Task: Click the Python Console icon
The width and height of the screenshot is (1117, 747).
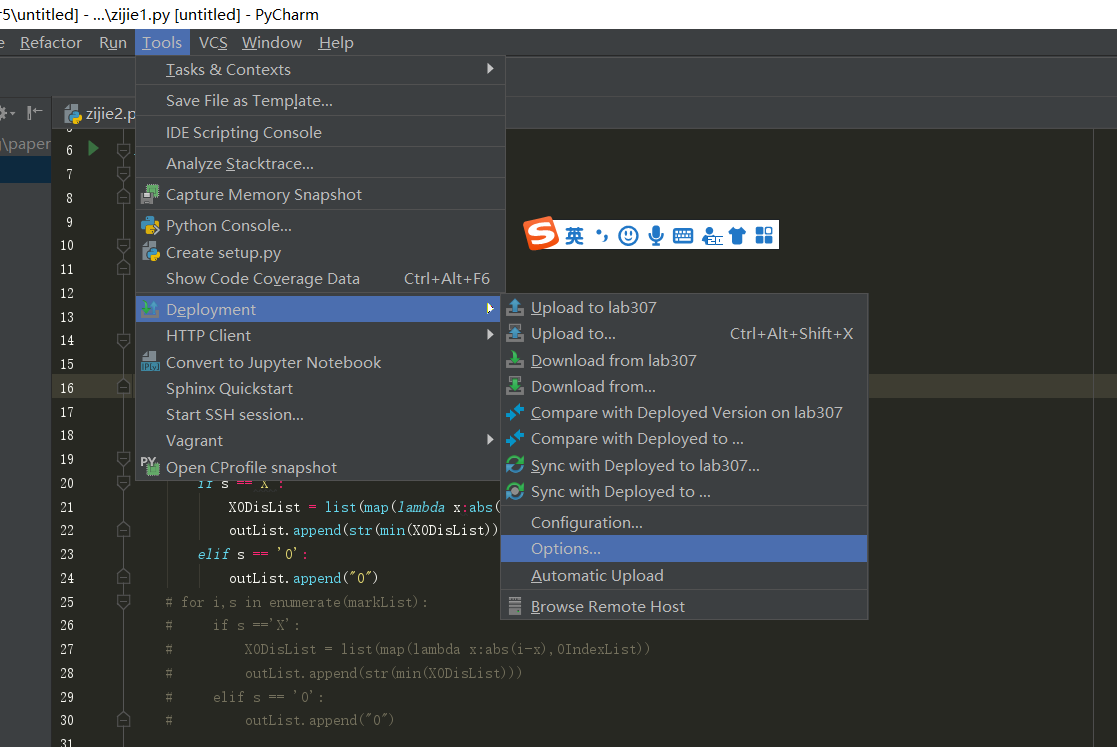Action: [150, 225]
